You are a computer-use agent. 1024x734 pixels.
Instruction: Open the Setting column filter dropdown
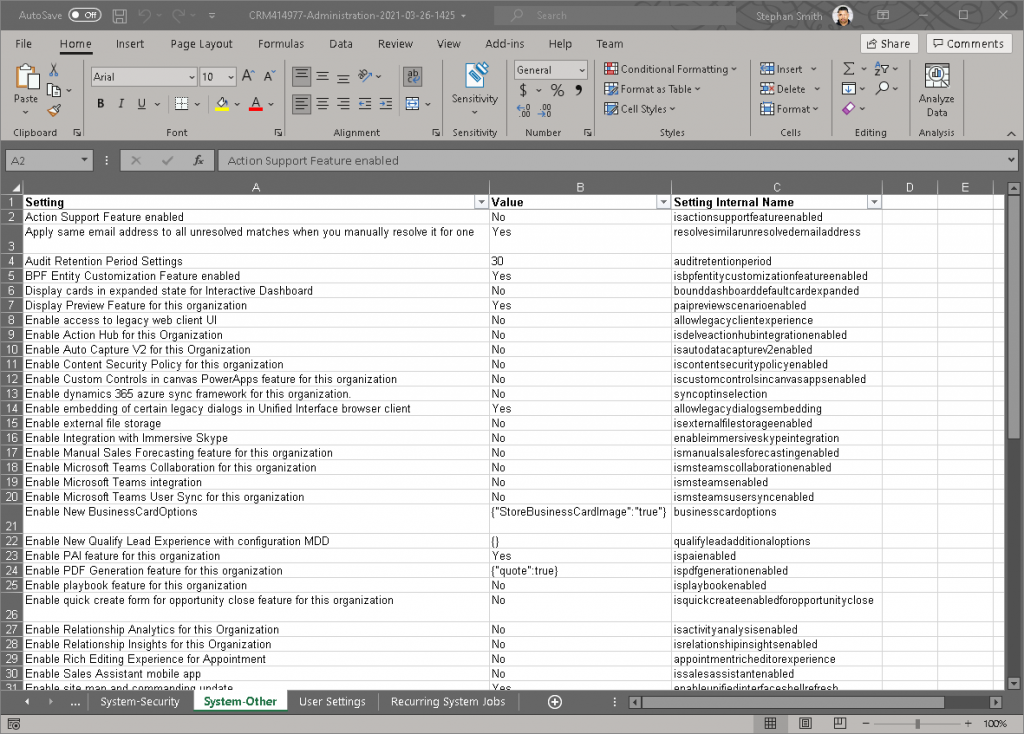point(479,202)
